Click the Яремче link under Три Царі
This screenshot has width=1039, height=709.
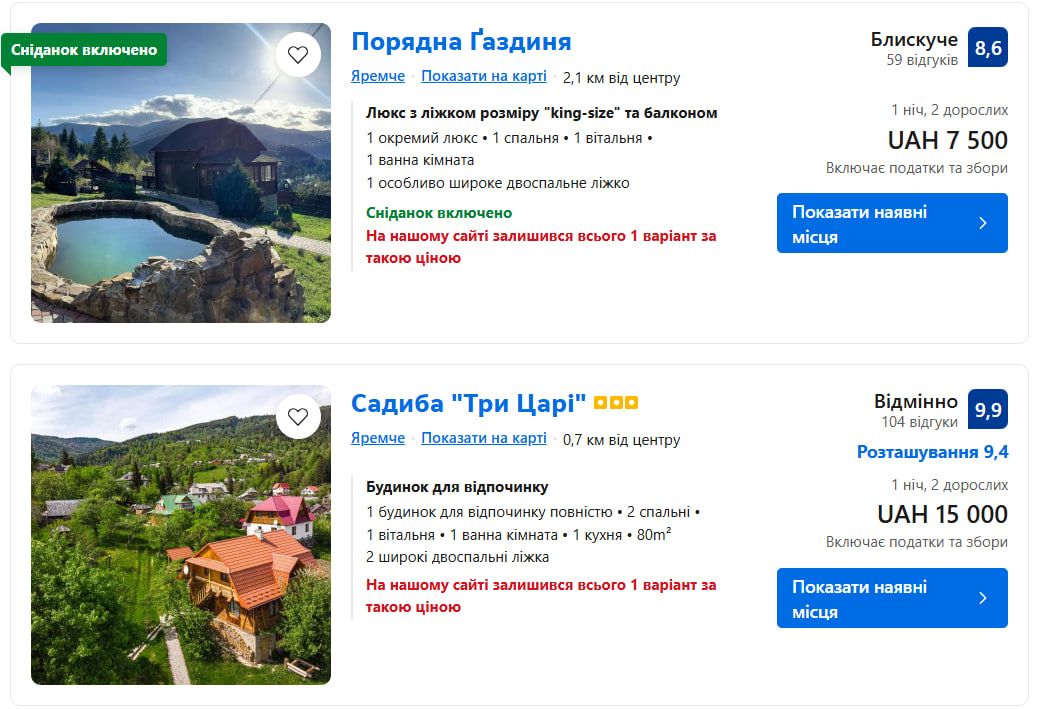(377, 438)
